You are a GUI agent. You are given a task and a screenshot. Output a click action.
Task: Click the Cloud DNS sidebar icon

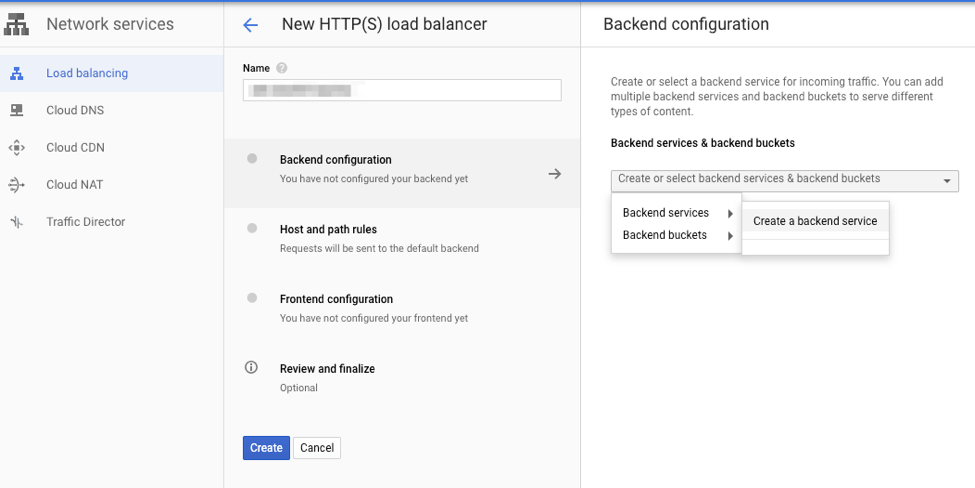click(x=16, y=110)
